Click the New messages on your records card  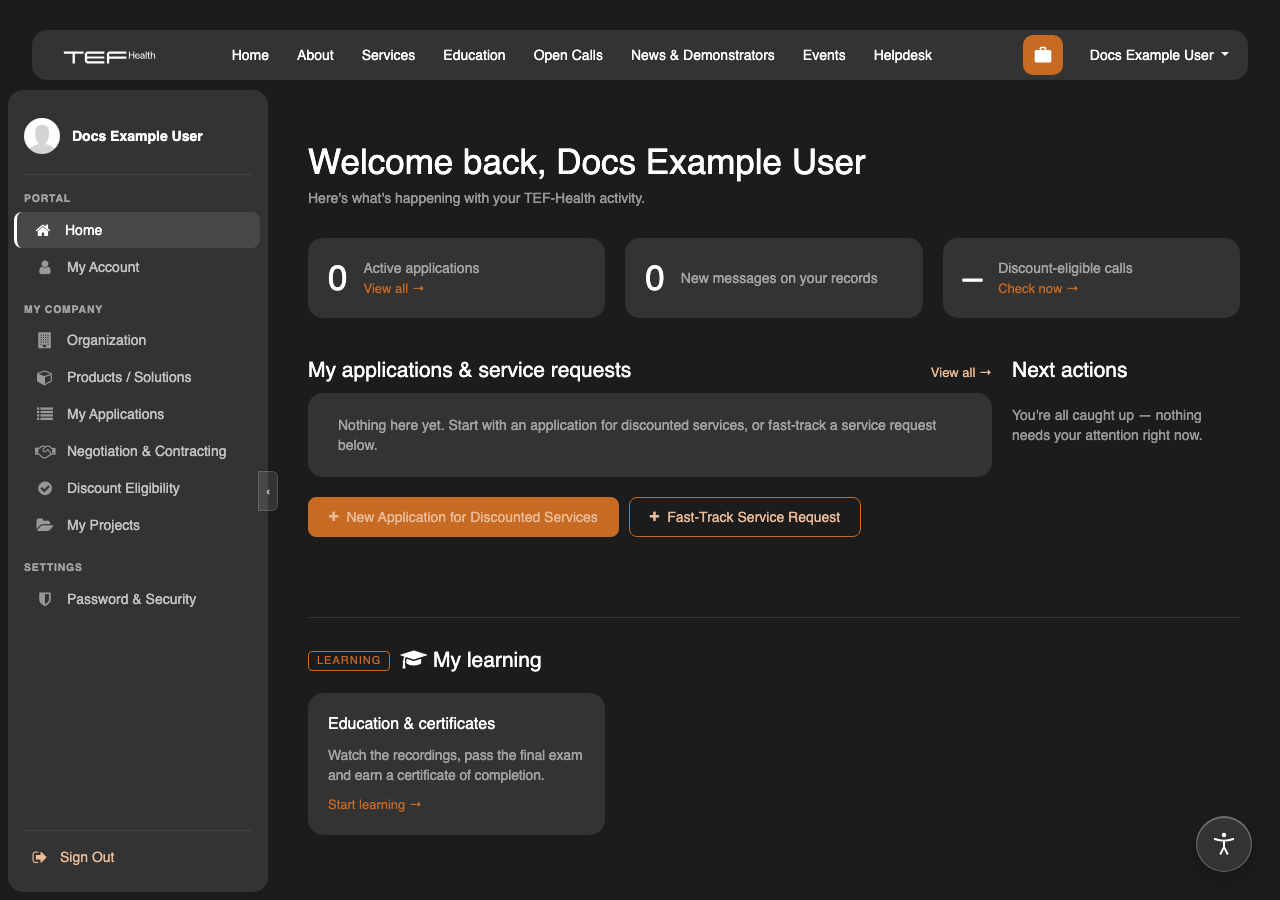[x=774, y=278]
